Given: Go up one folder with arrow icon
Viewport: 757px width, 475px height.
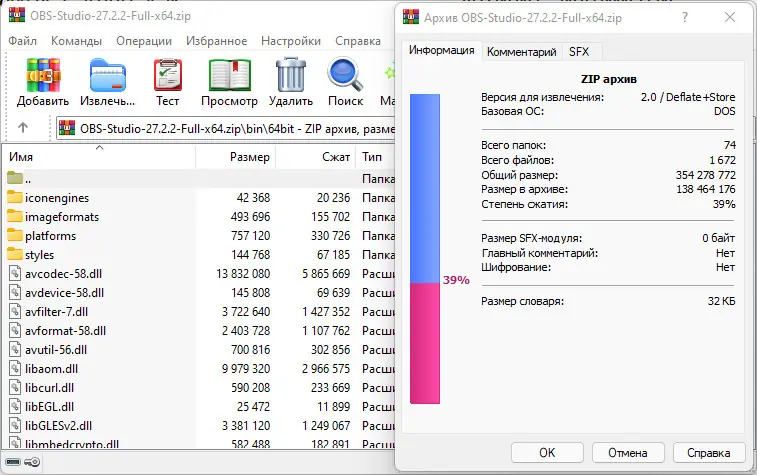Looking at the screenshot, I should pyautogui.click(x=23, y=128).
